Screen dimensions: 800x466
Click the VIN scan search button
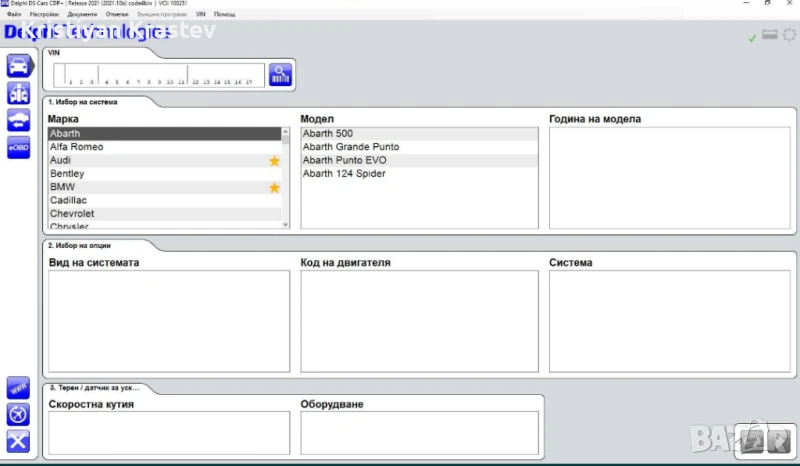(280, 75)
